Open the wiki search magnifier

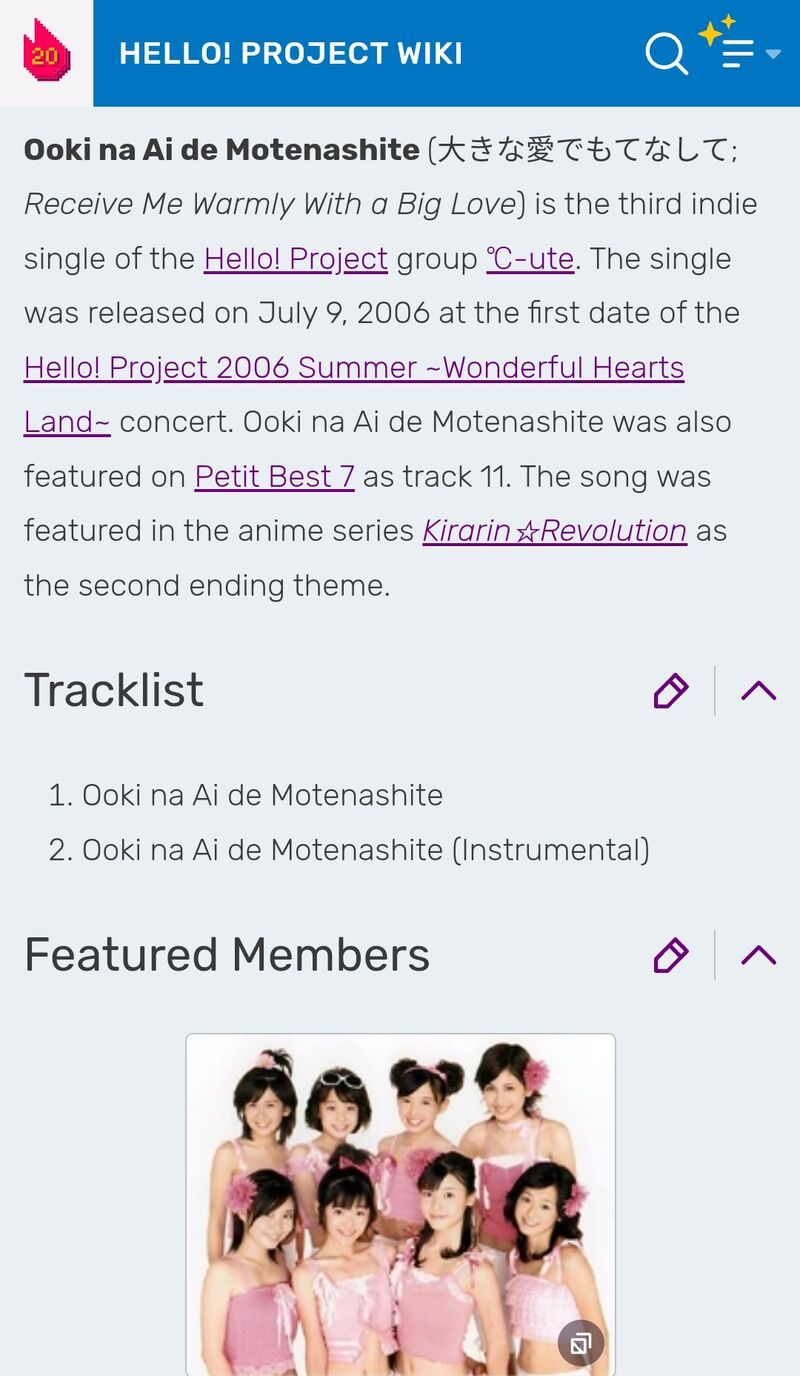pos(666,53)
